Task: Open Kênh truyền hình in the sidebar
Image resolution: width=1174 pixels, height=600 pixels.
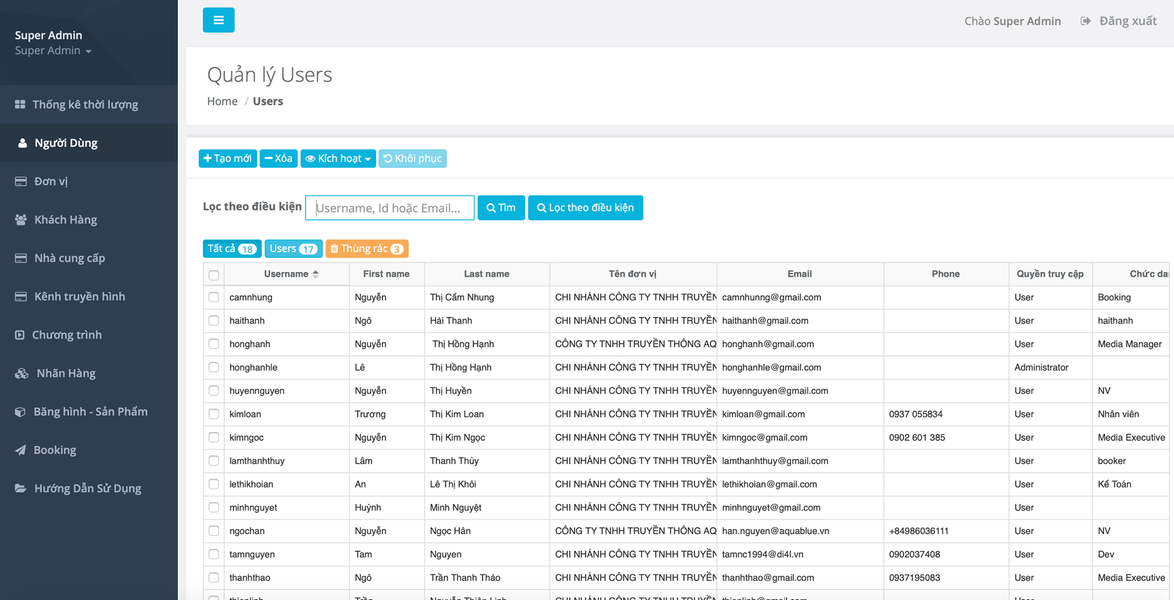Action: coord(79,297)
